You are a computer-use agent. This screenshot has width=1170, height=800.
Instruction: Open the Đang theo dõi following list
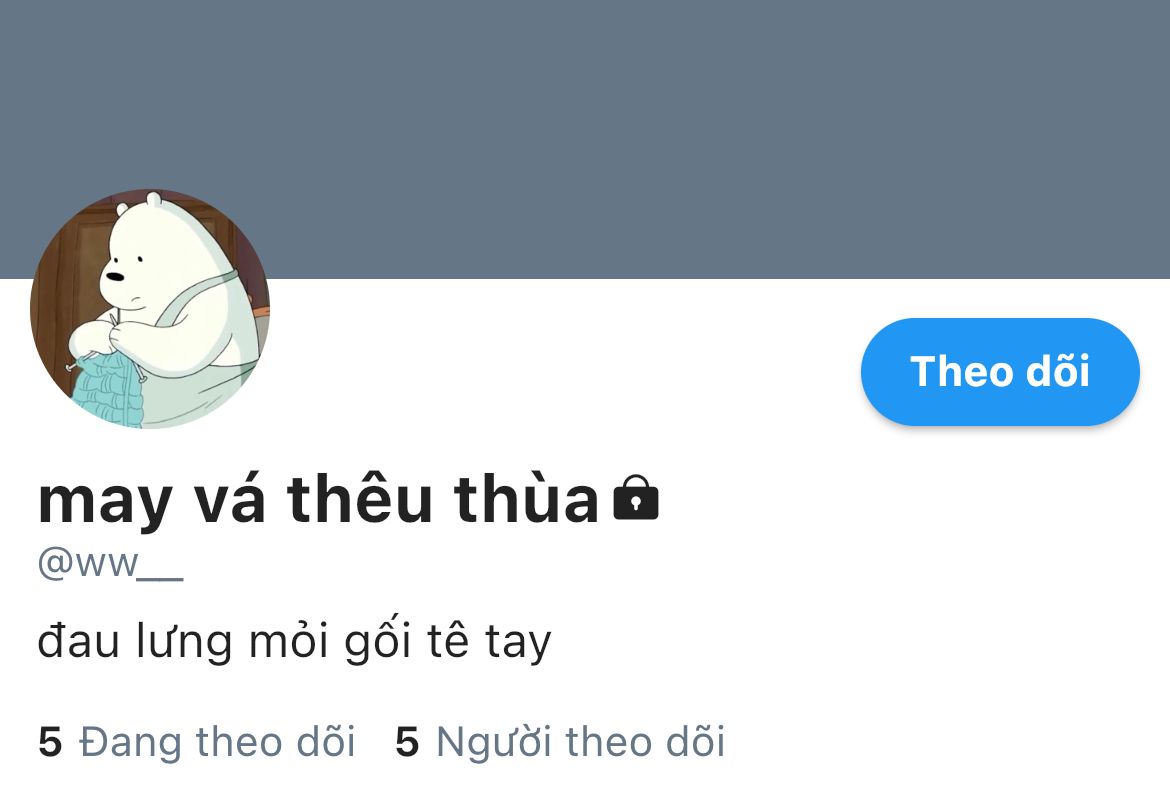coord(217,742)
